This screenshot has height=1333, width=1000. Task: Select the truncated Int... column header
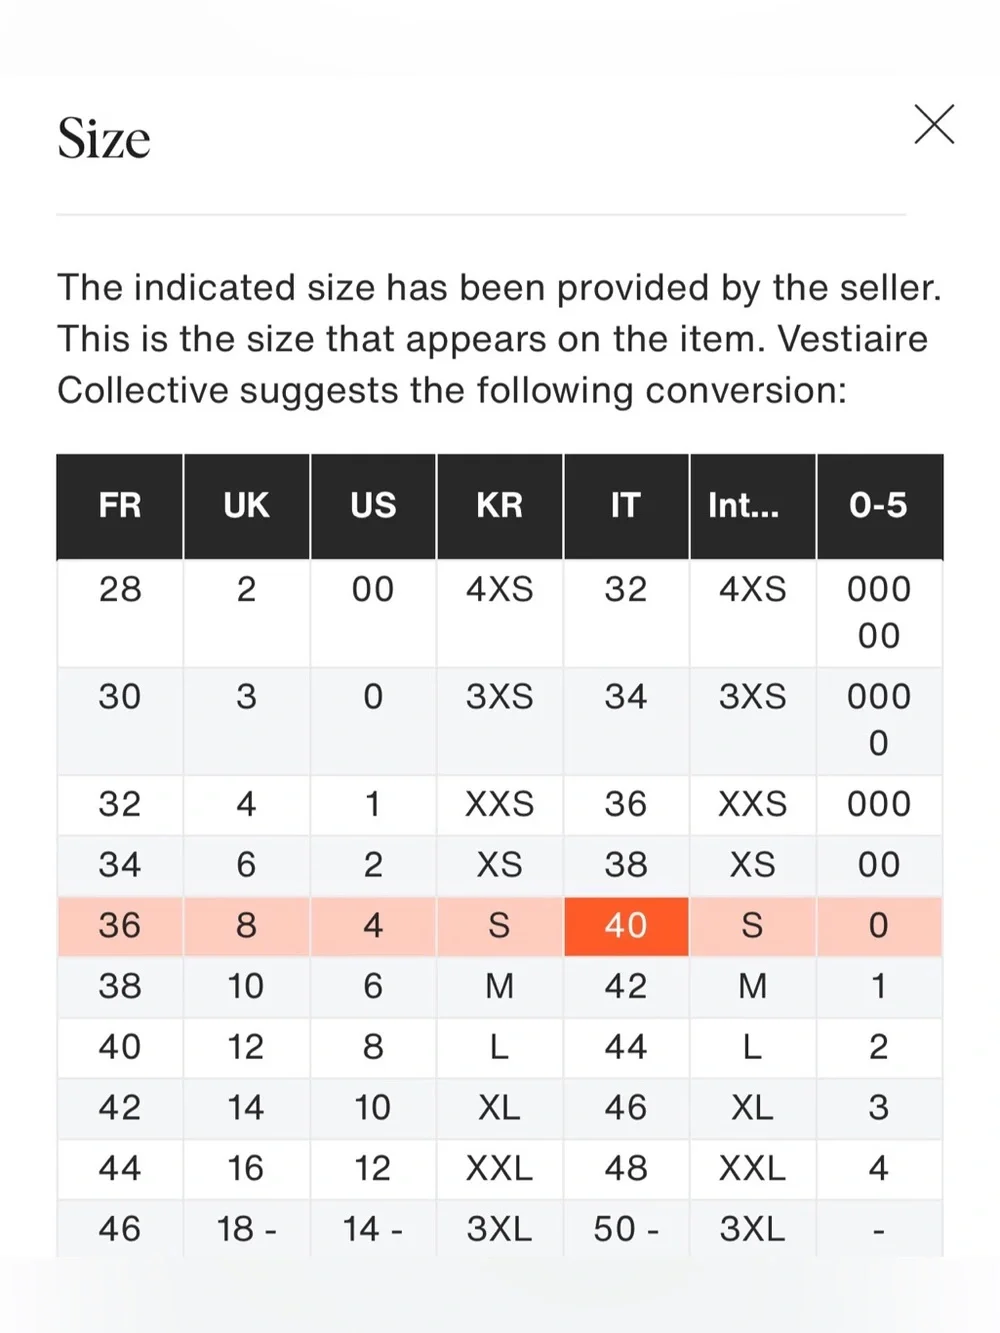(x=753, y=506)
